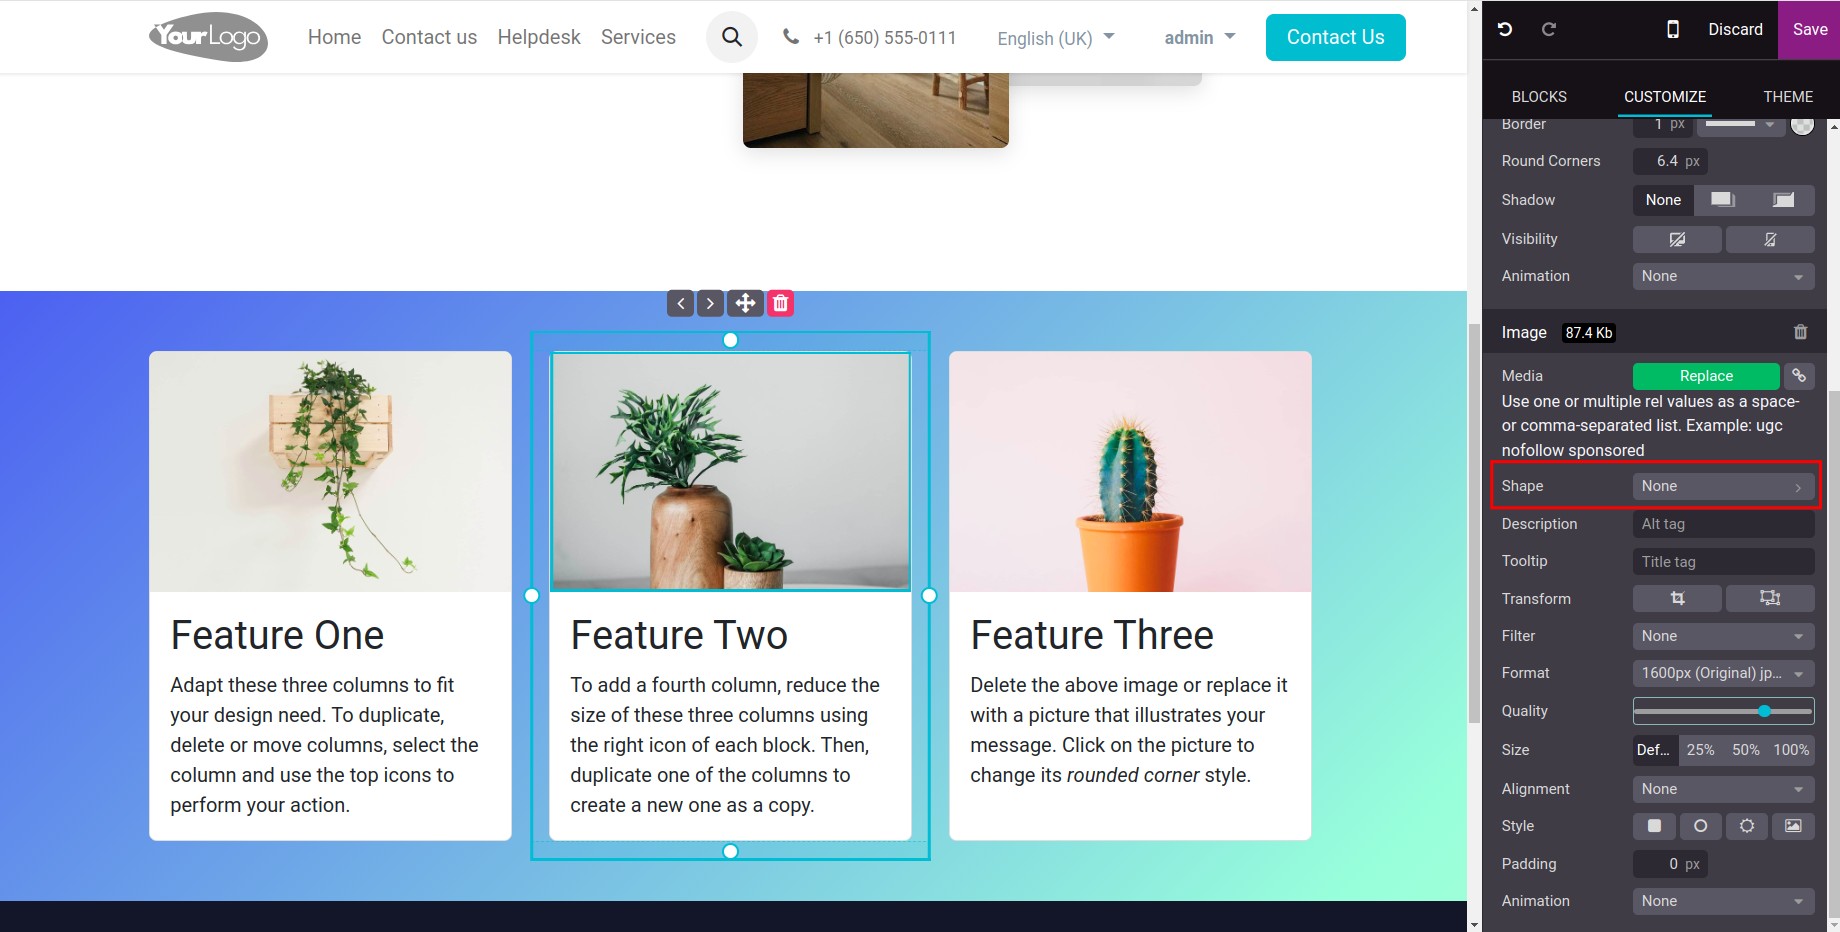
Task: Adjust the Quality slider
Action: [x=1723, y=711]
